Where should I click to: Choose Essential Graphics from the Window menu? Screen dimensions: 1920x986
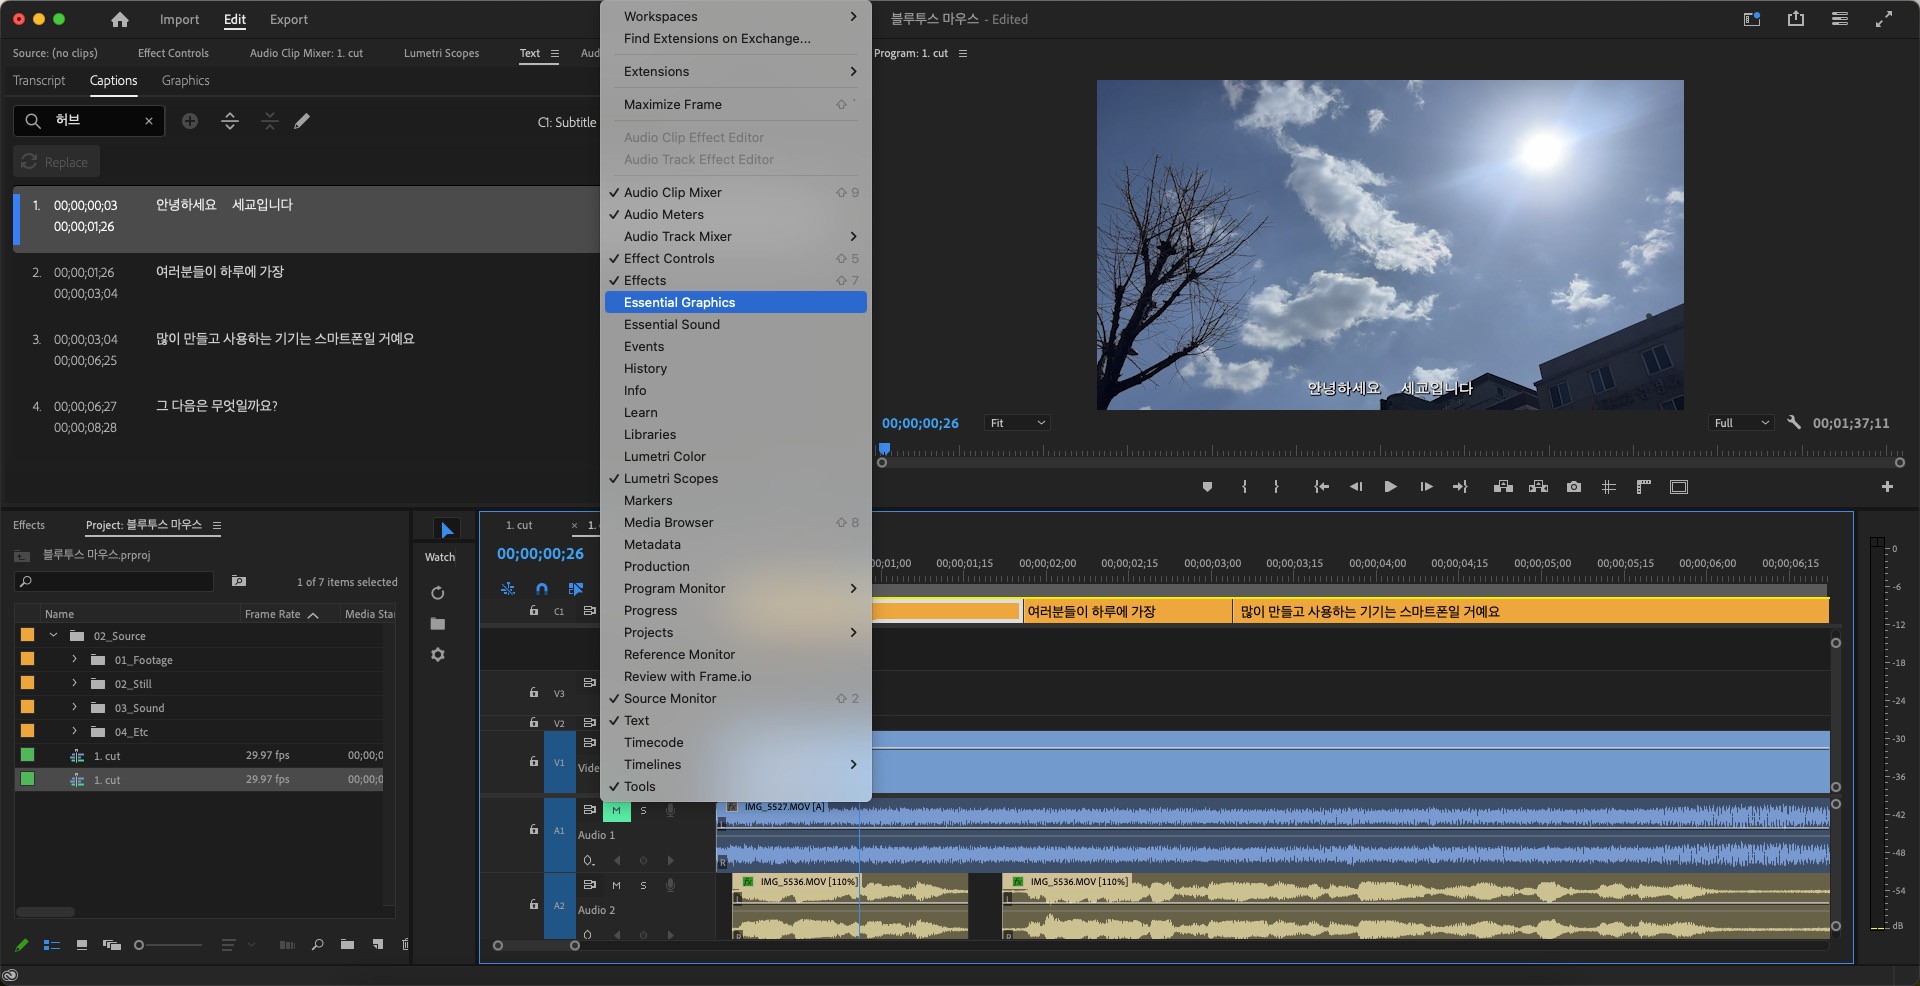[x=736, y=302]
